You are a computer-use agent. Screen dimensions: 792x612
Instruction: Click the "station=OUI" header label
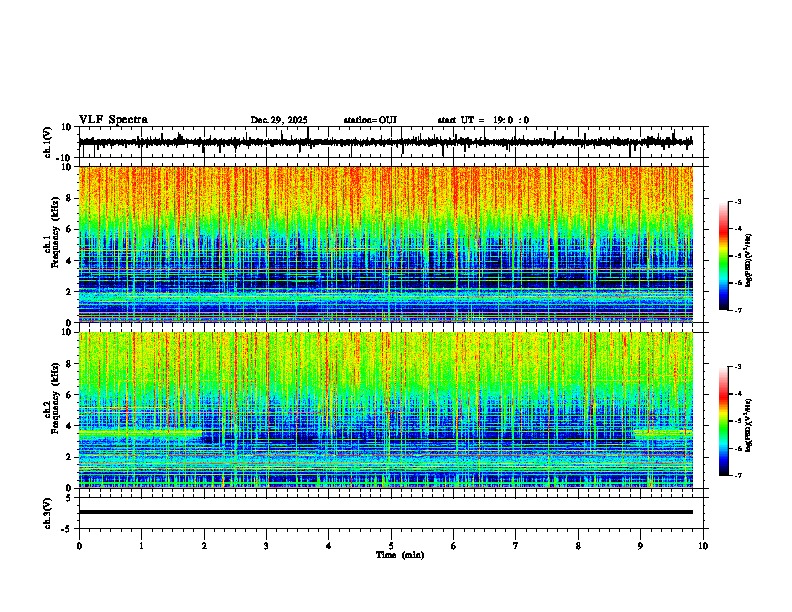pos(370,120)
